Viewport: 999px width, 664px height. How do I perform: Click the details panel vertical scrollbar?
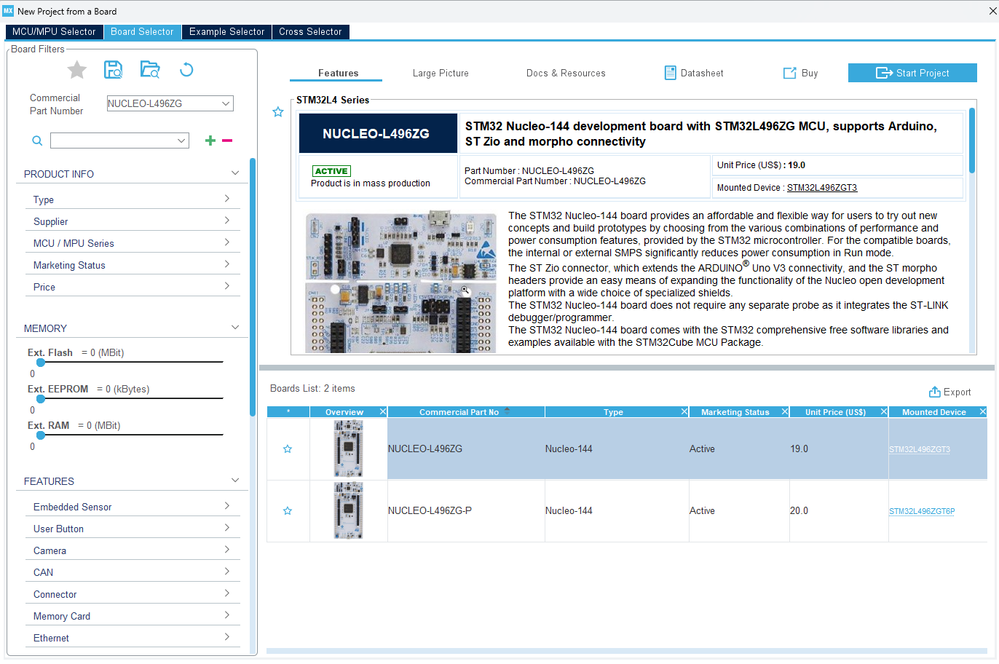click(972, 140)
